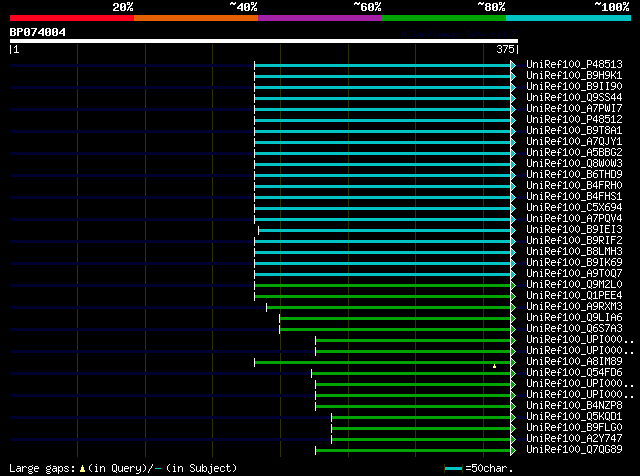Click the green alignment bar for UniRef100_A9RXM3
This screenshot has width=640, height=476.
(389, 308)
